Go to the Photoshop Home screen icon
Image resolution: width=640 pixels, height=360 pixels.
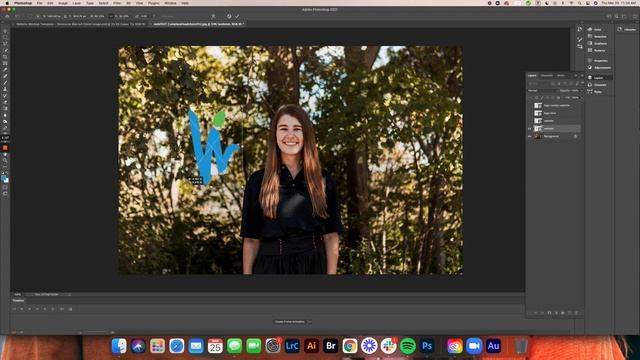tap(7, 16)
